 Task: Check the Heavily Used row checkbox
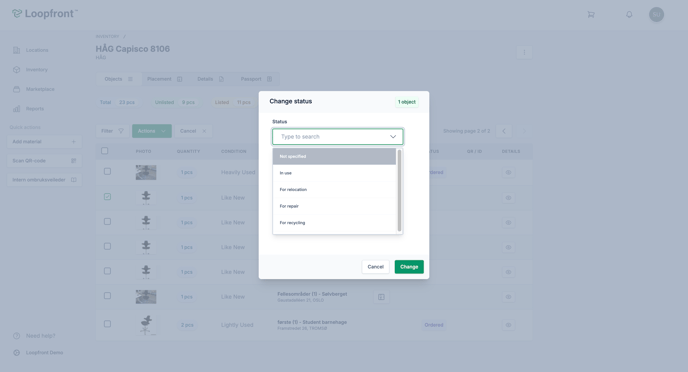(107, 172)
